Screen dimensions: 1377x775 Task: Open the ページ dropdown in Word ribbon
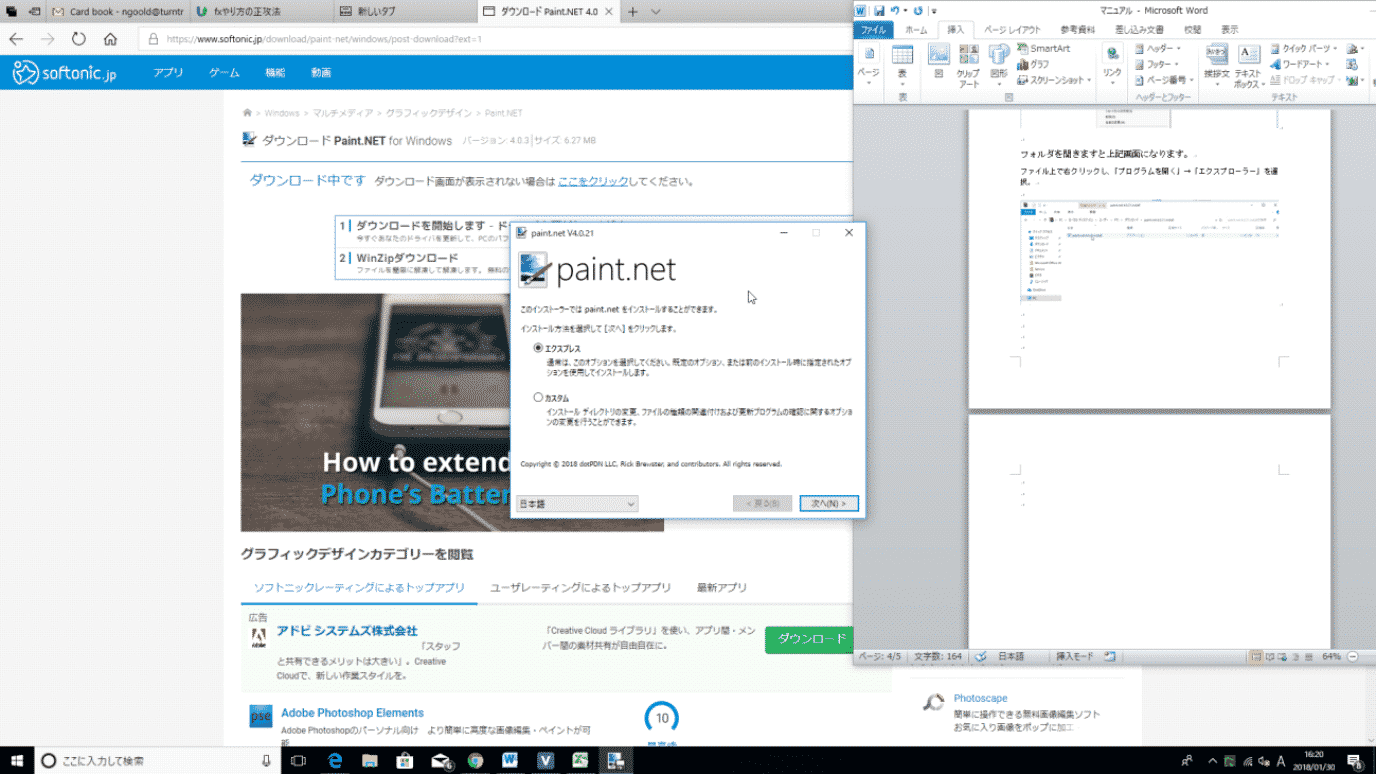coord(869,66)
